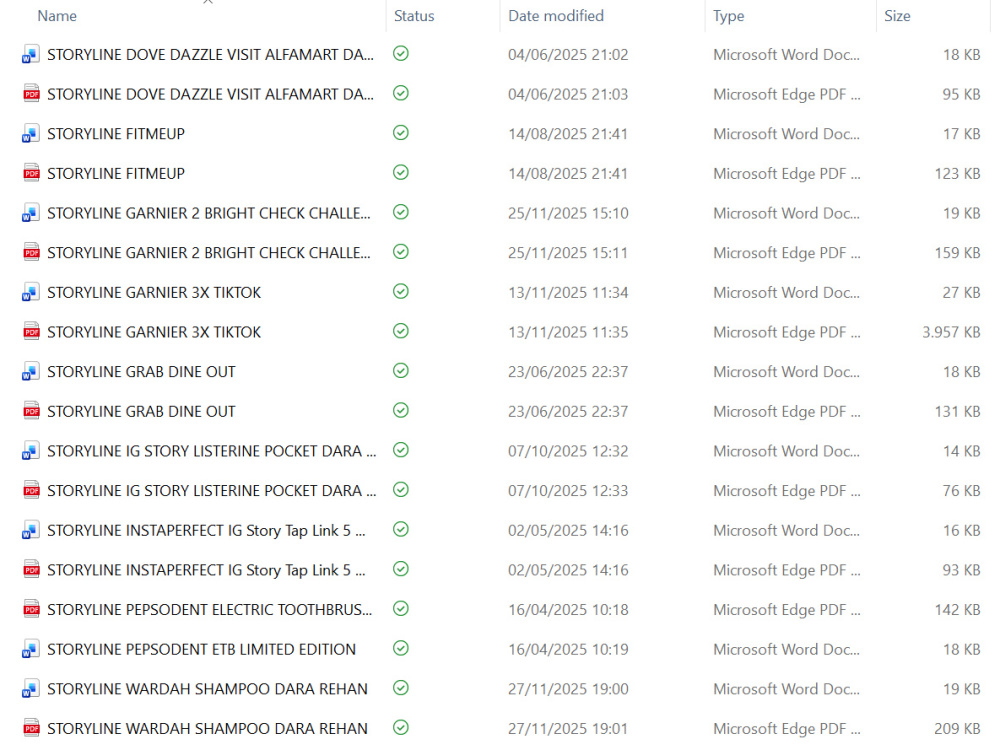Click the 16 KB size value
This screenshot has width=1000, height=750.
pyautogui.click(x=961, y=531)
